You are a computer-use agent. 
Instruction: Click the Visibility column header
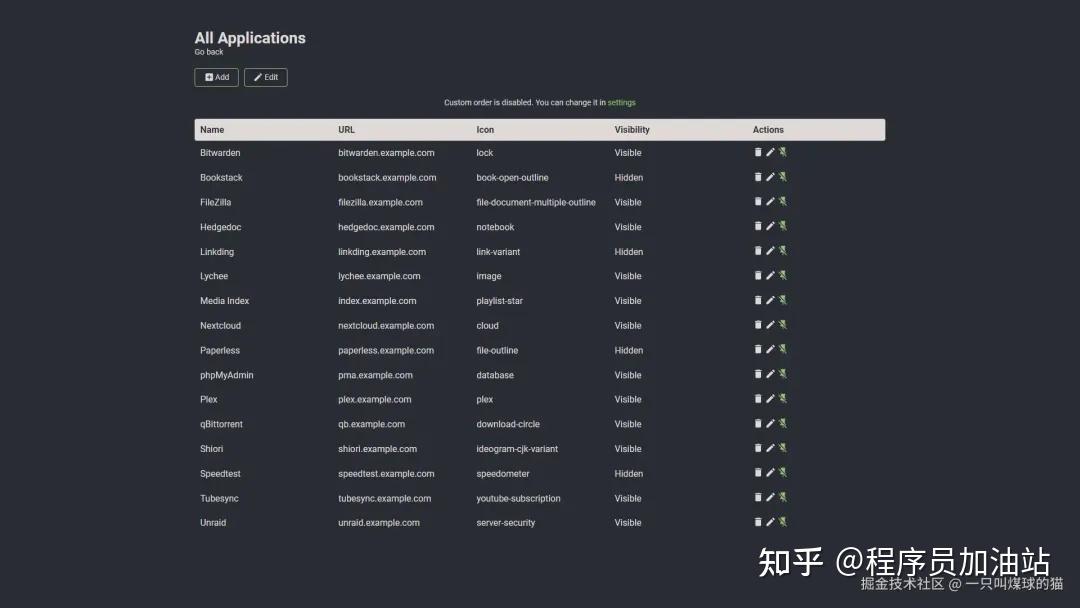point(632,130)
